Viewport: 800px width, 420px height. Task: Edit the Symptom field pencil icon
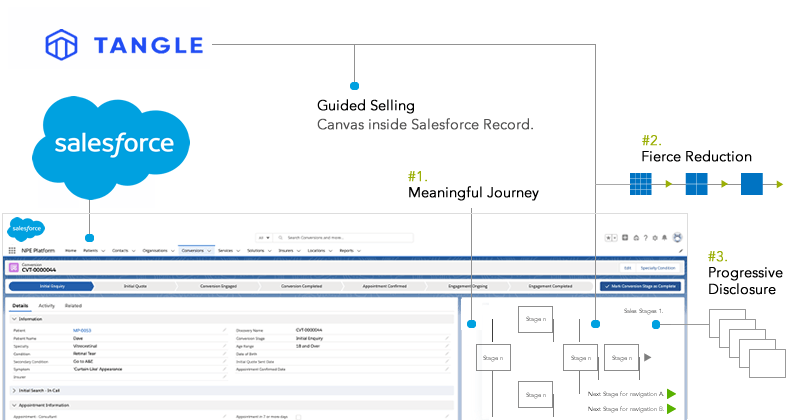pyautogui.click(x=224, y=369)
